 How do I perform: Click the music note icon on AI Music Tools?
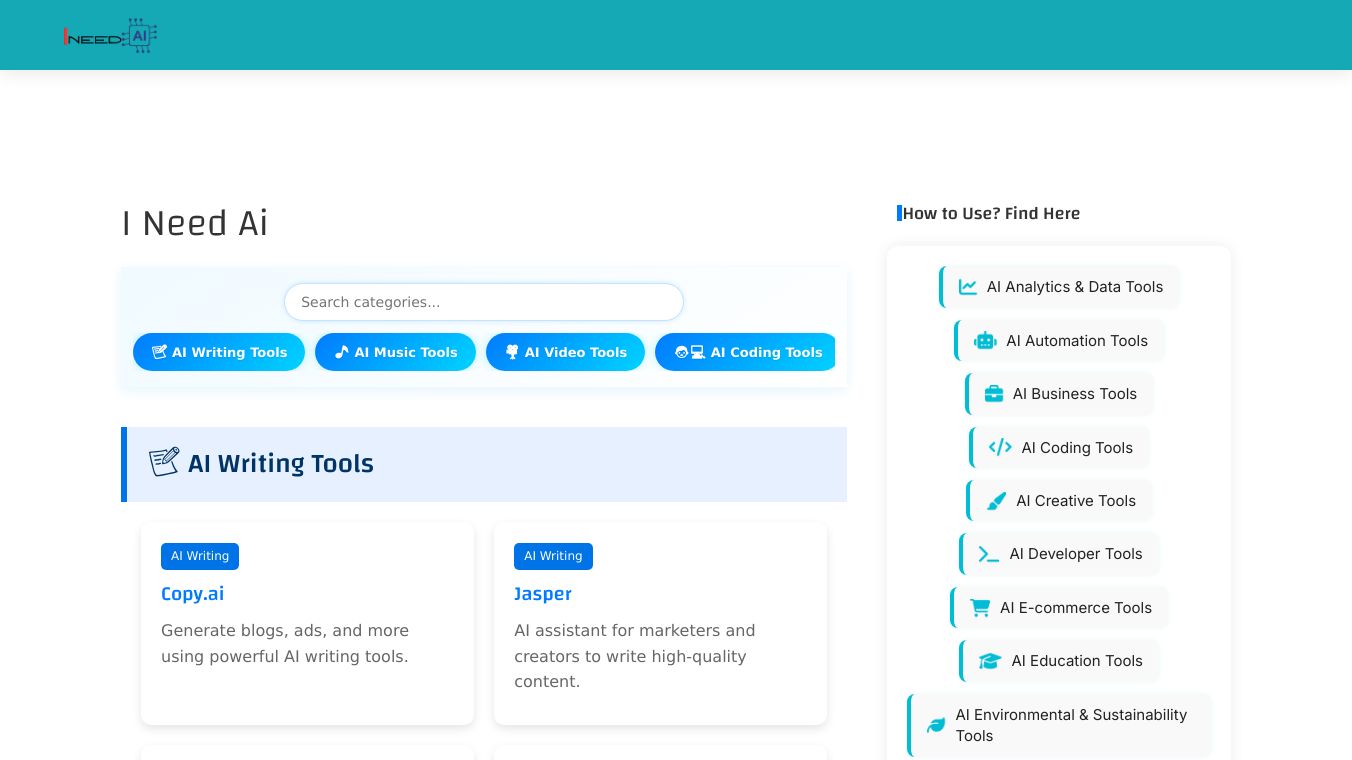tap(342, 352)
